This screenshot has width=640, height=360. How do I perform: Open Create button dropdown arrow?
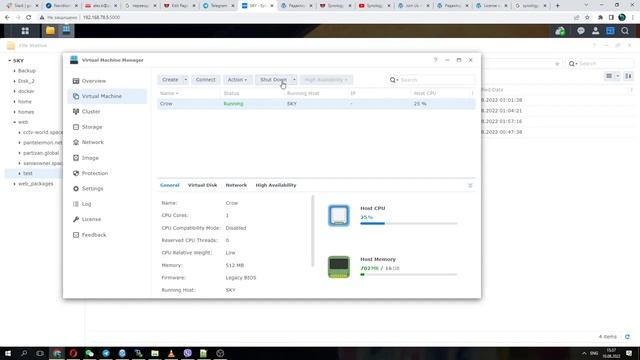(185, 80)
